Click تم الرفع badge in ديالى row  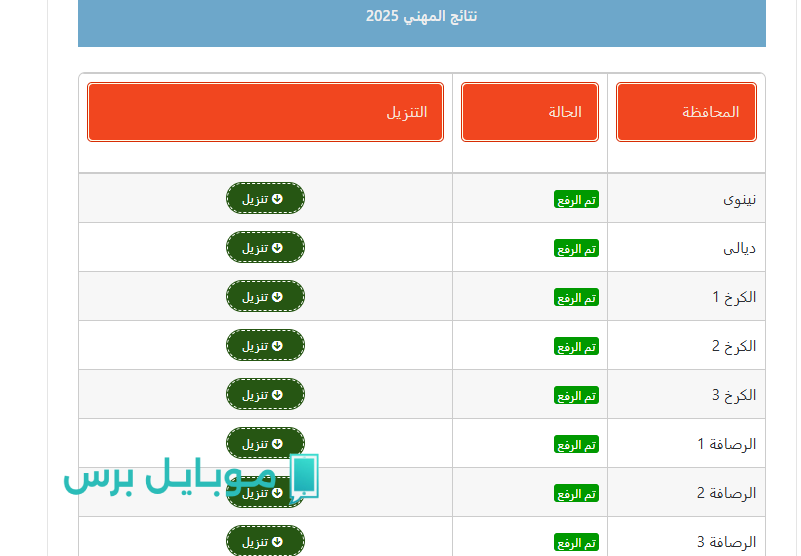[x=576, y=248]
